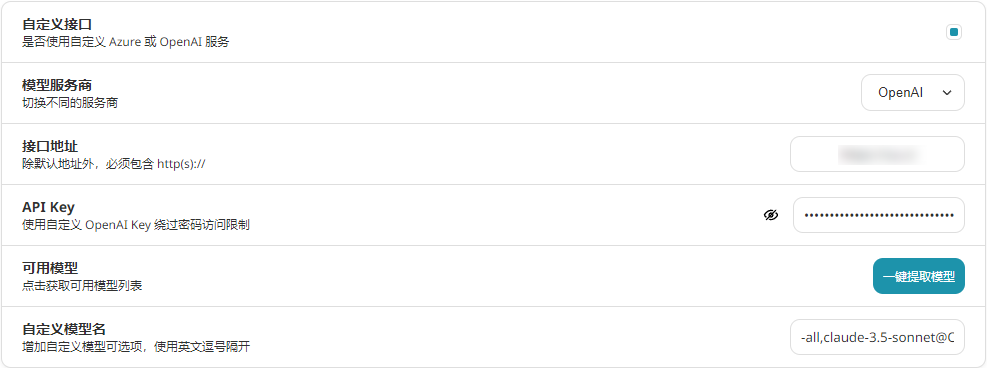The height and width of the screenshot is (368, 987).
Task: Click the 是否使用自定义 Azure 或 OpenAI 服务 description
Action: coord(126,43)
